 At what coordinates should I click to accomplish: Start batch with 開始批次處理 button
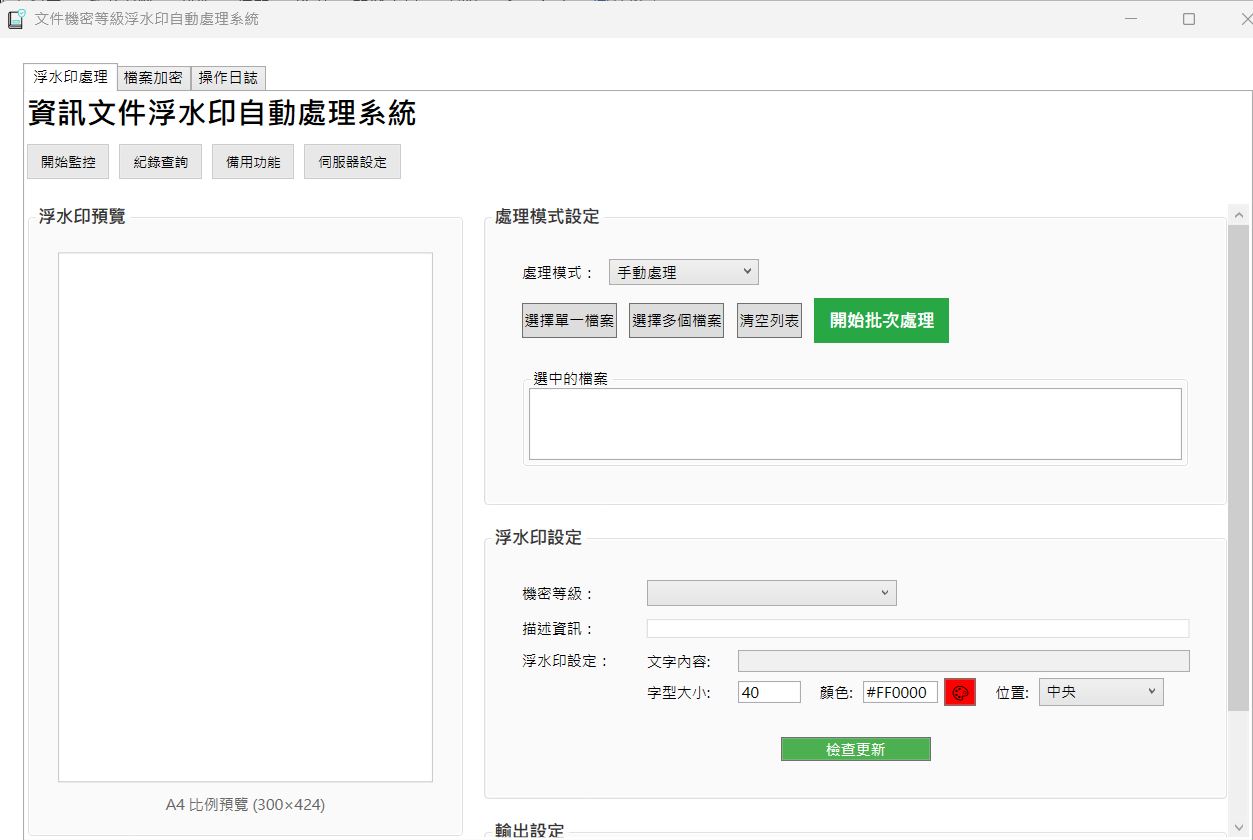point(881,321)
